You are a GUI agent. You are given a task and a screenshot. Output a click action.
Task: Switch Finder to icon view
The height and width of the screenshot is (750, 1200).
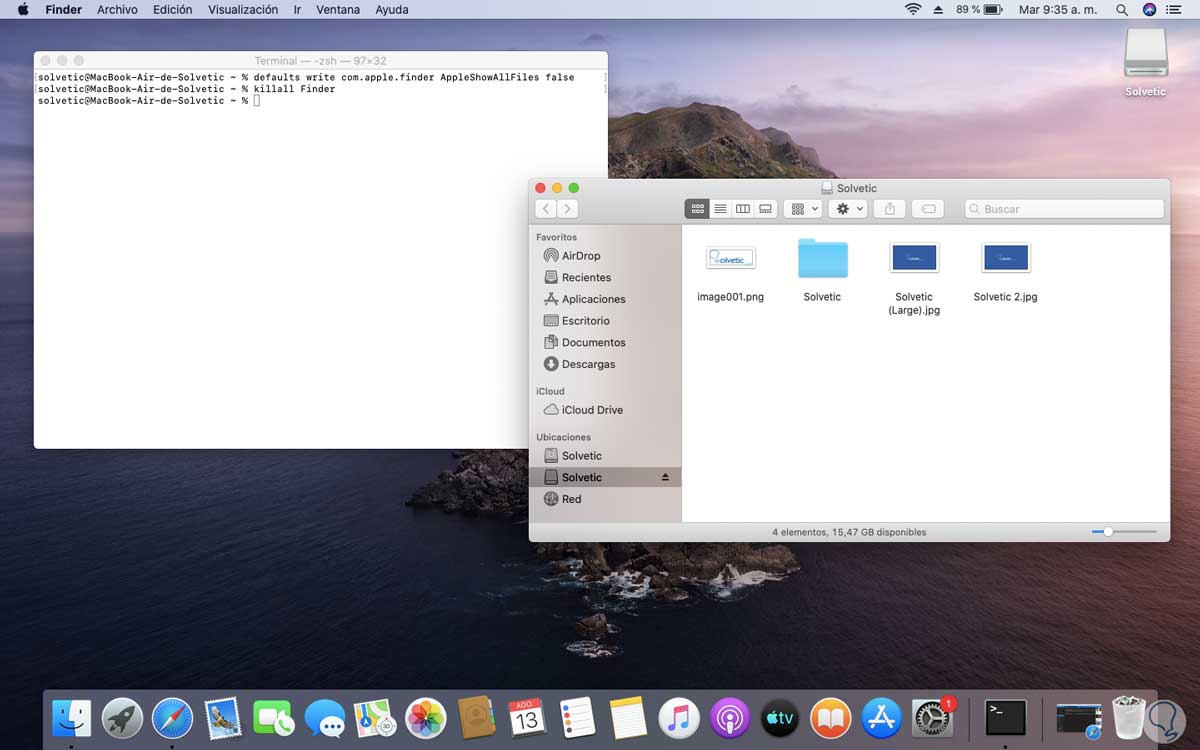click(697, 209)
